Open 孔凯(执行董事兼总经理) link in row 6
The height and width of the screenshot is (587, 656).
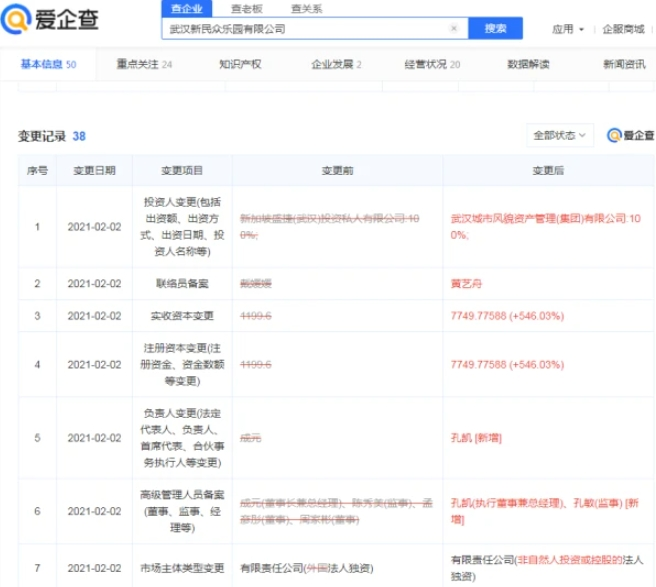coord(507,503)
